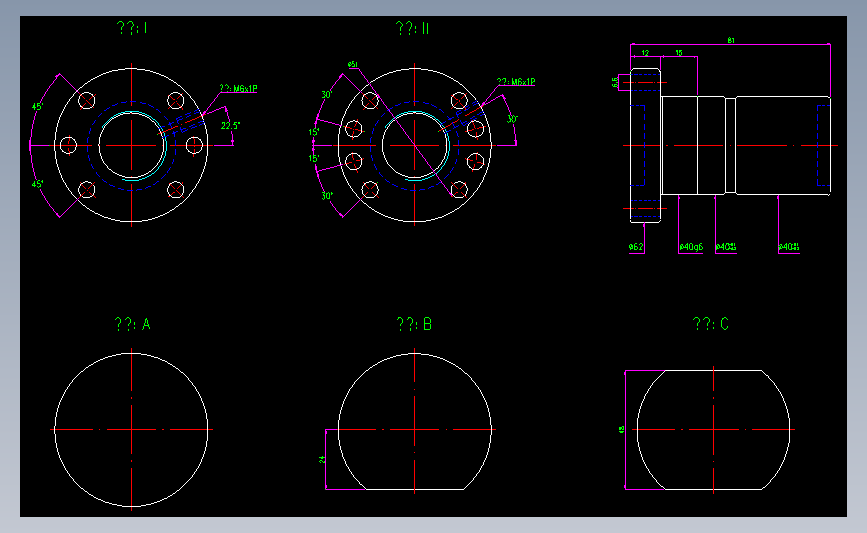Select the '??: C' view title

[x=711, y=324]
